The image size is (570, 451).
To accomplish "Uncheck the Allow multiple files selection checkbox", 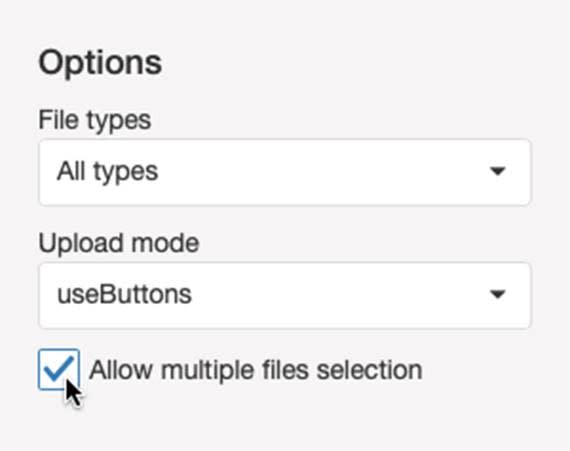I will tap(59, 369).
